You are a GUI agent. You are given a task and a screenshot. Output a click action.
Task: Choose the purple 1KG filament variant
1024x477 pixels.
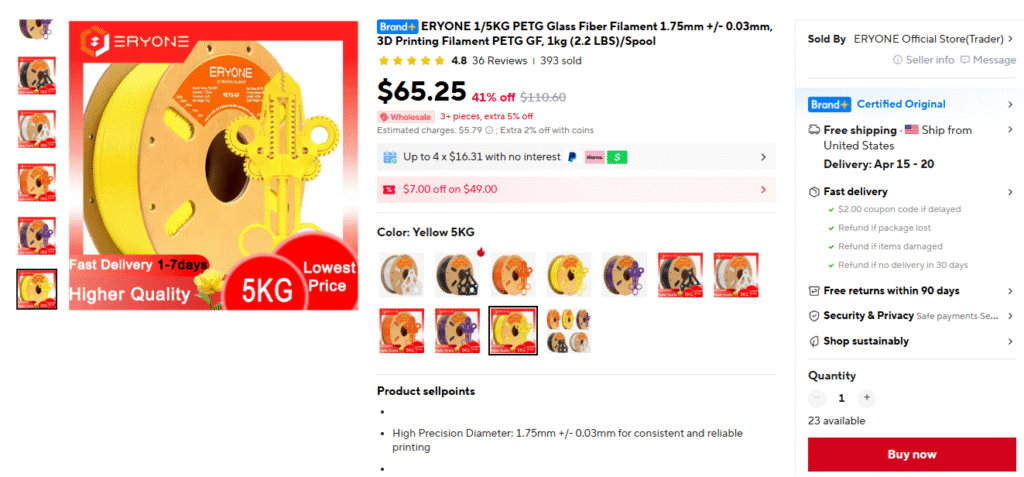624,274
